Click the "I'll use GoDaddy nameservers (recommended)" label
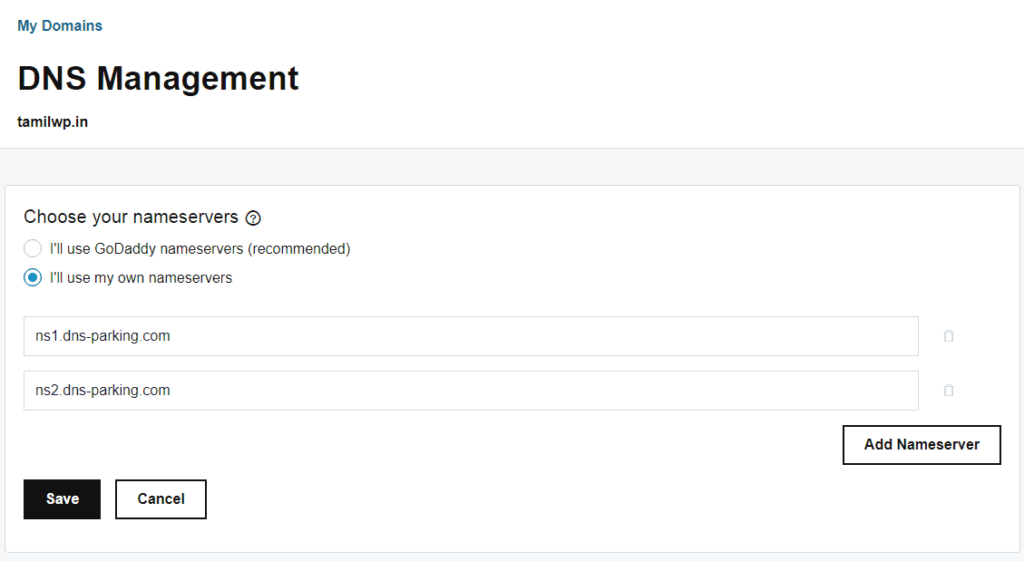 click(x=200, y=249)
